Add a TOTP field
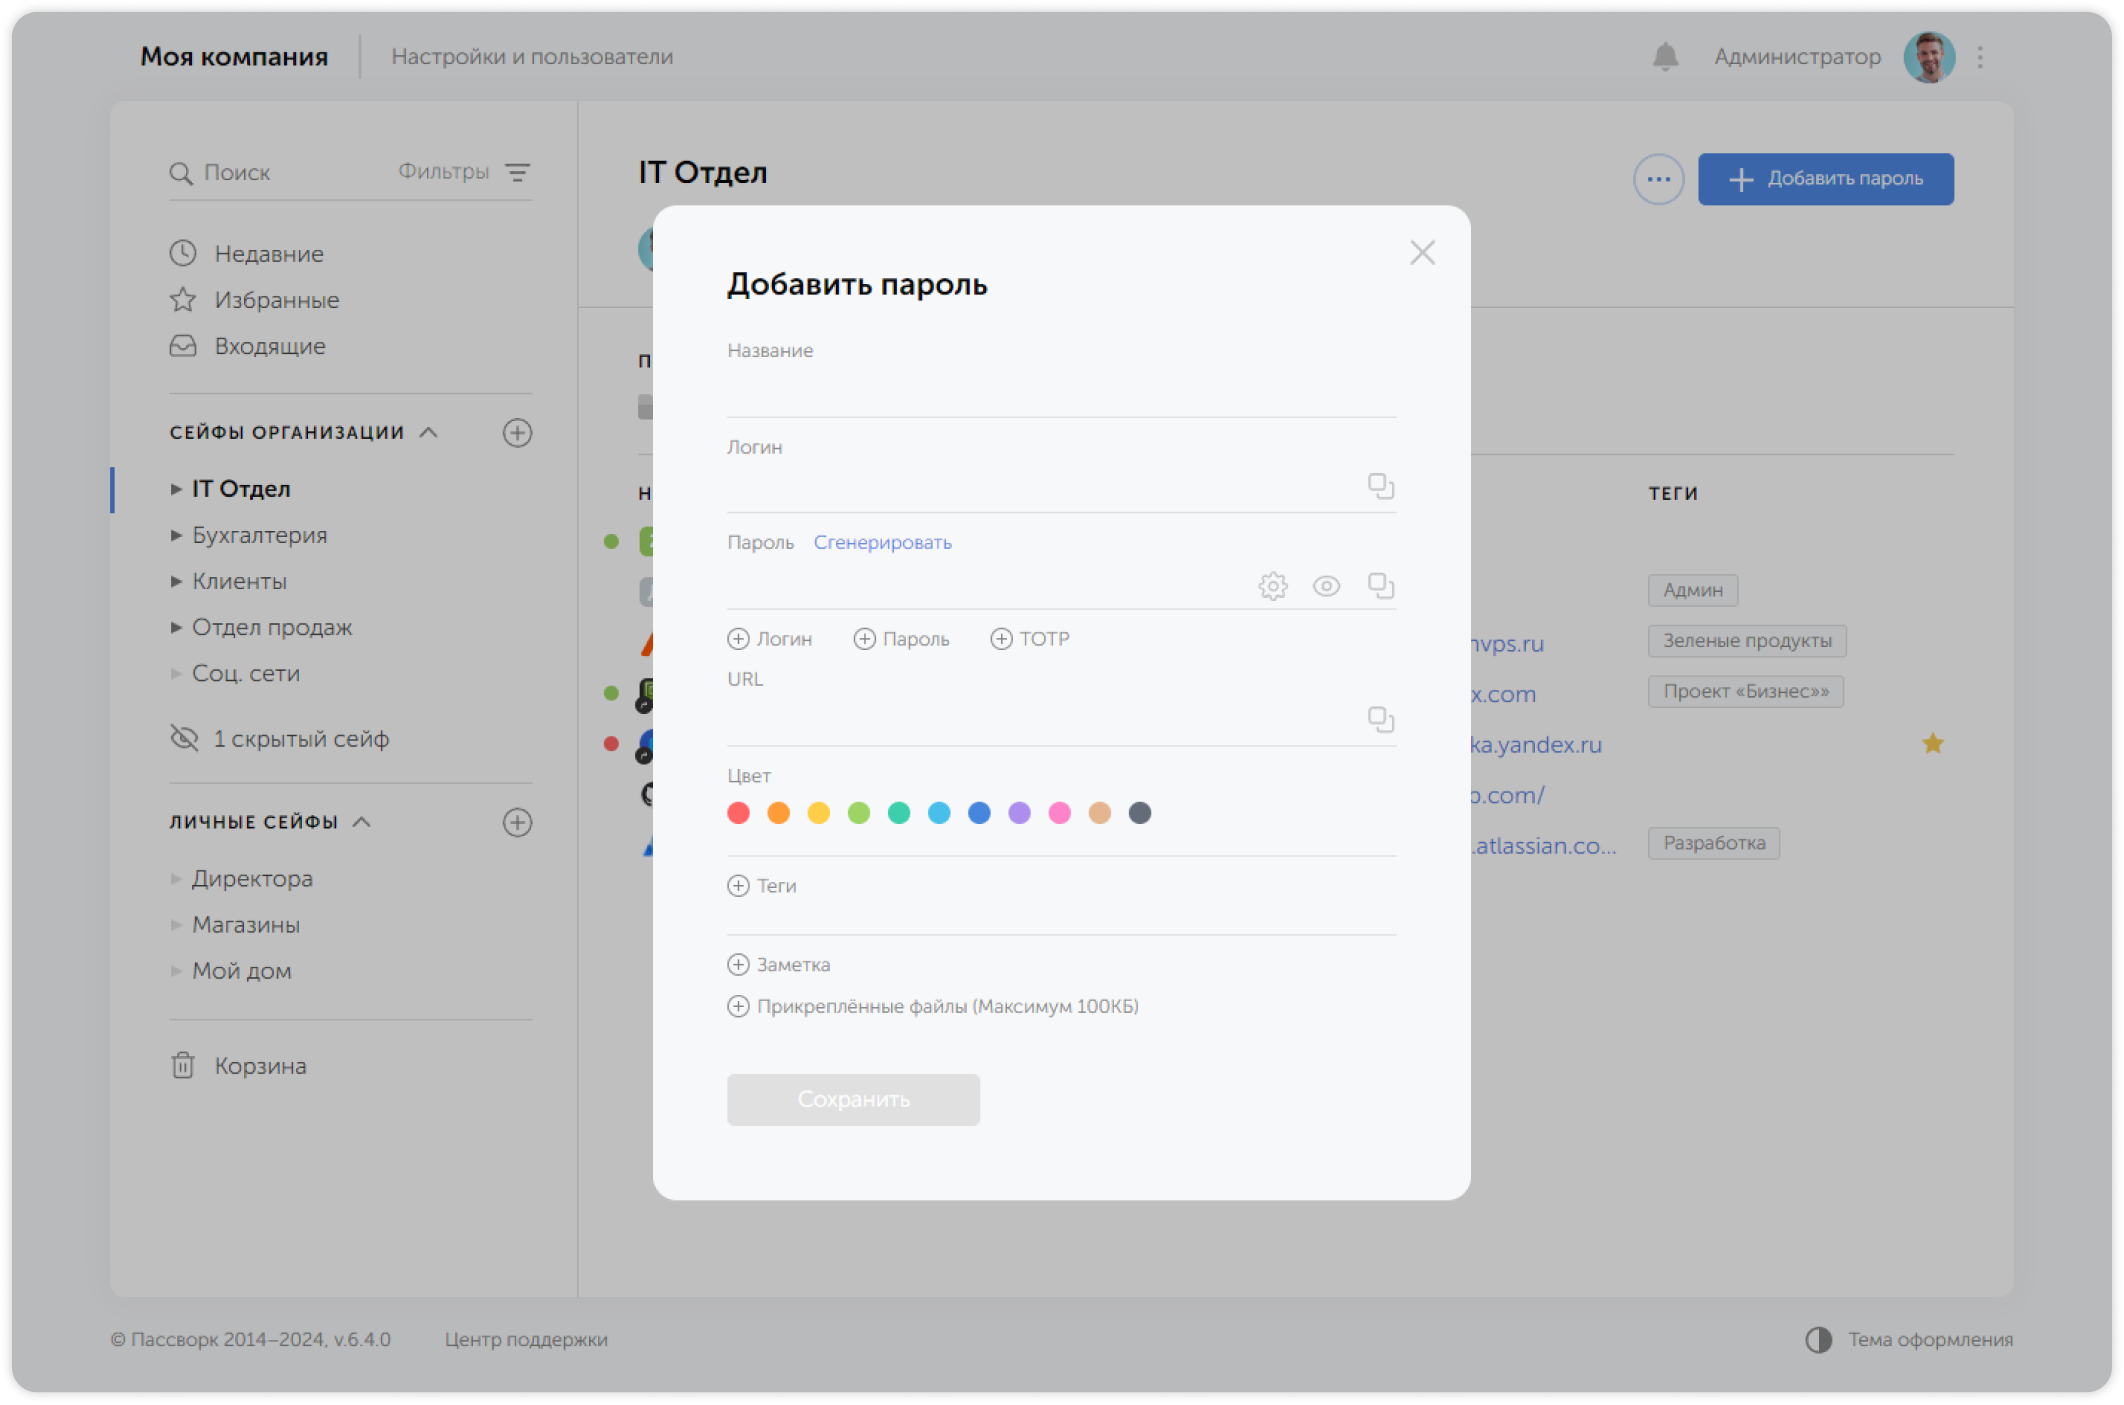 pyautogui.click(x=1030, y=639)
